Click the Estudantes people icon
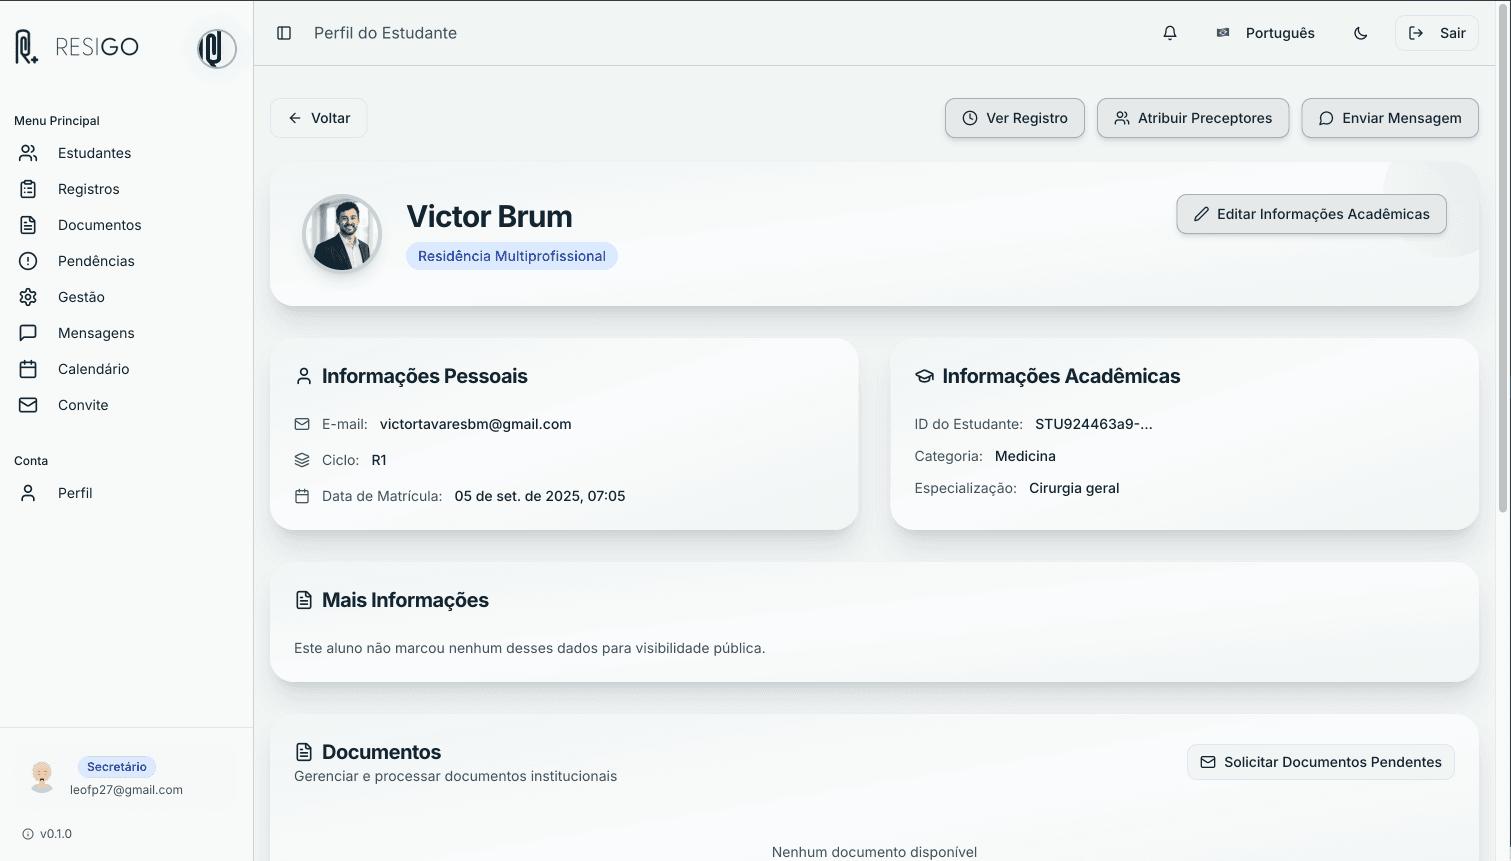Screen dimensions: 1511x861 click(x=28, y=153)
